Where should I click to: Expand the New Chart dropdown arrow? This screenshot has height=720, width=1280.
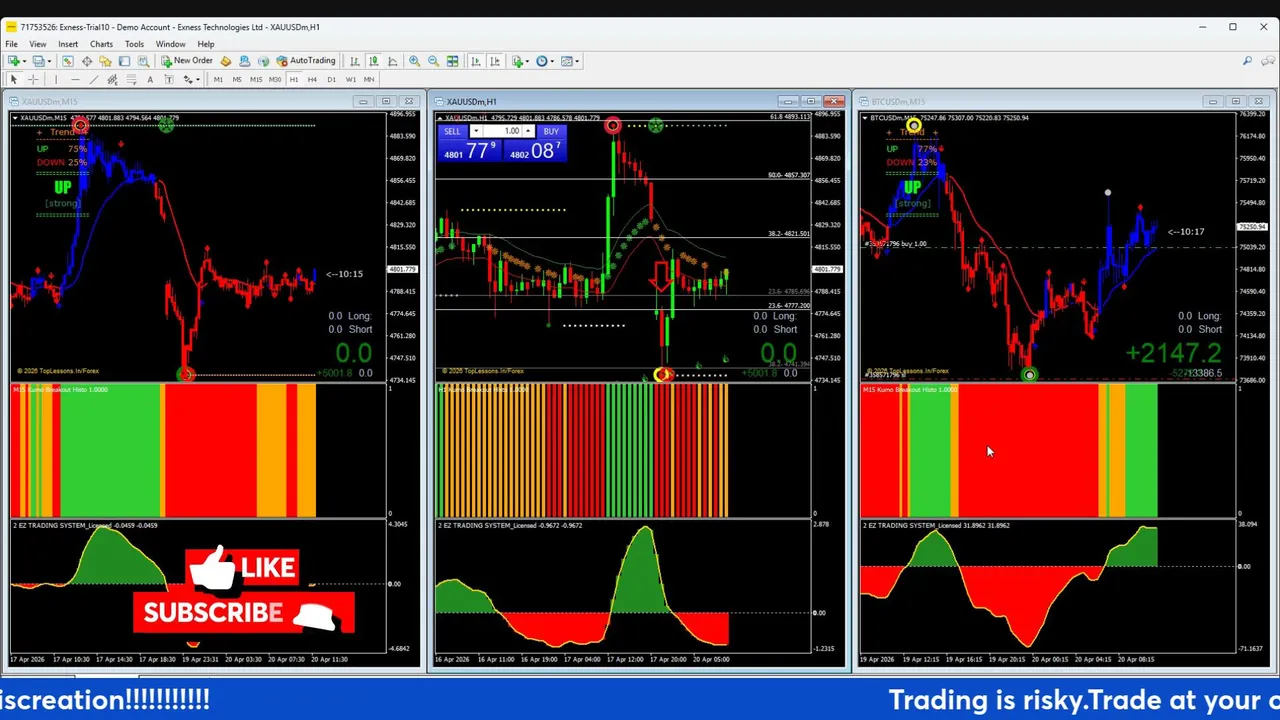click(x=24, y=61)
